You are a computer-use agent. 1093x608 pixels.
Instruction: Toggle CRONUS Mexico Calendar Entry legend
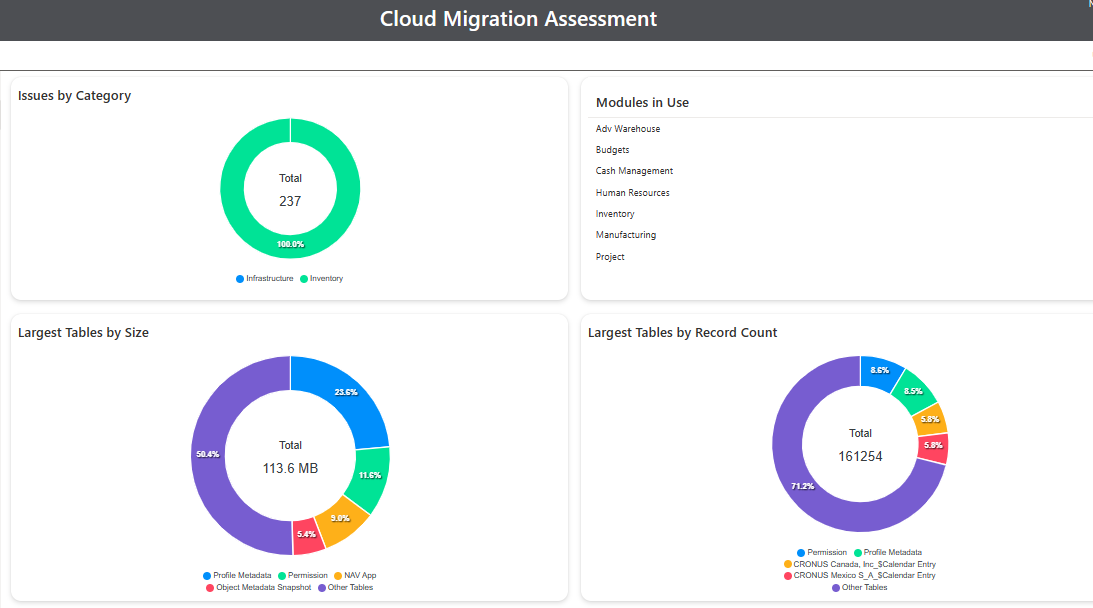click(x=859, y=575)
